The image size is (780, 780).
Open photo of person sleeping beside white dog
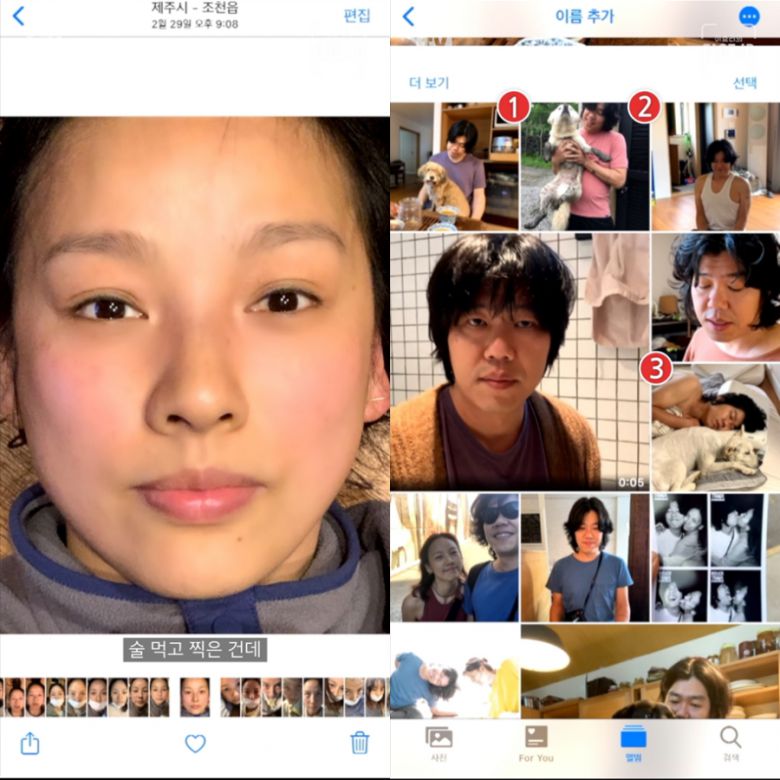[716, 427]
